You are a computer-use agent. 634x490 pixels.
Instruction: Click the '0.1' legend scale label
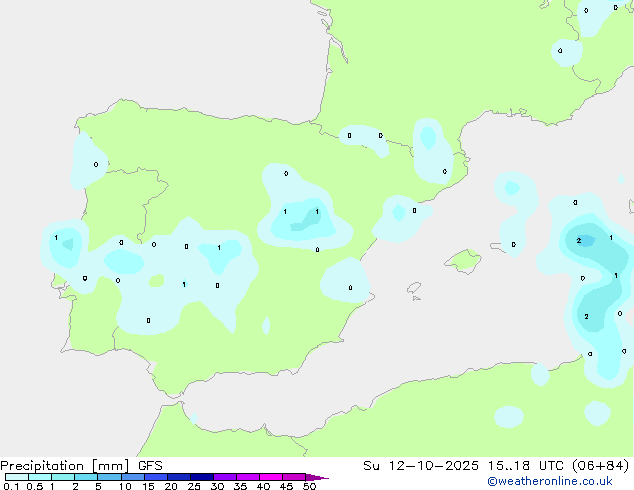11,486
